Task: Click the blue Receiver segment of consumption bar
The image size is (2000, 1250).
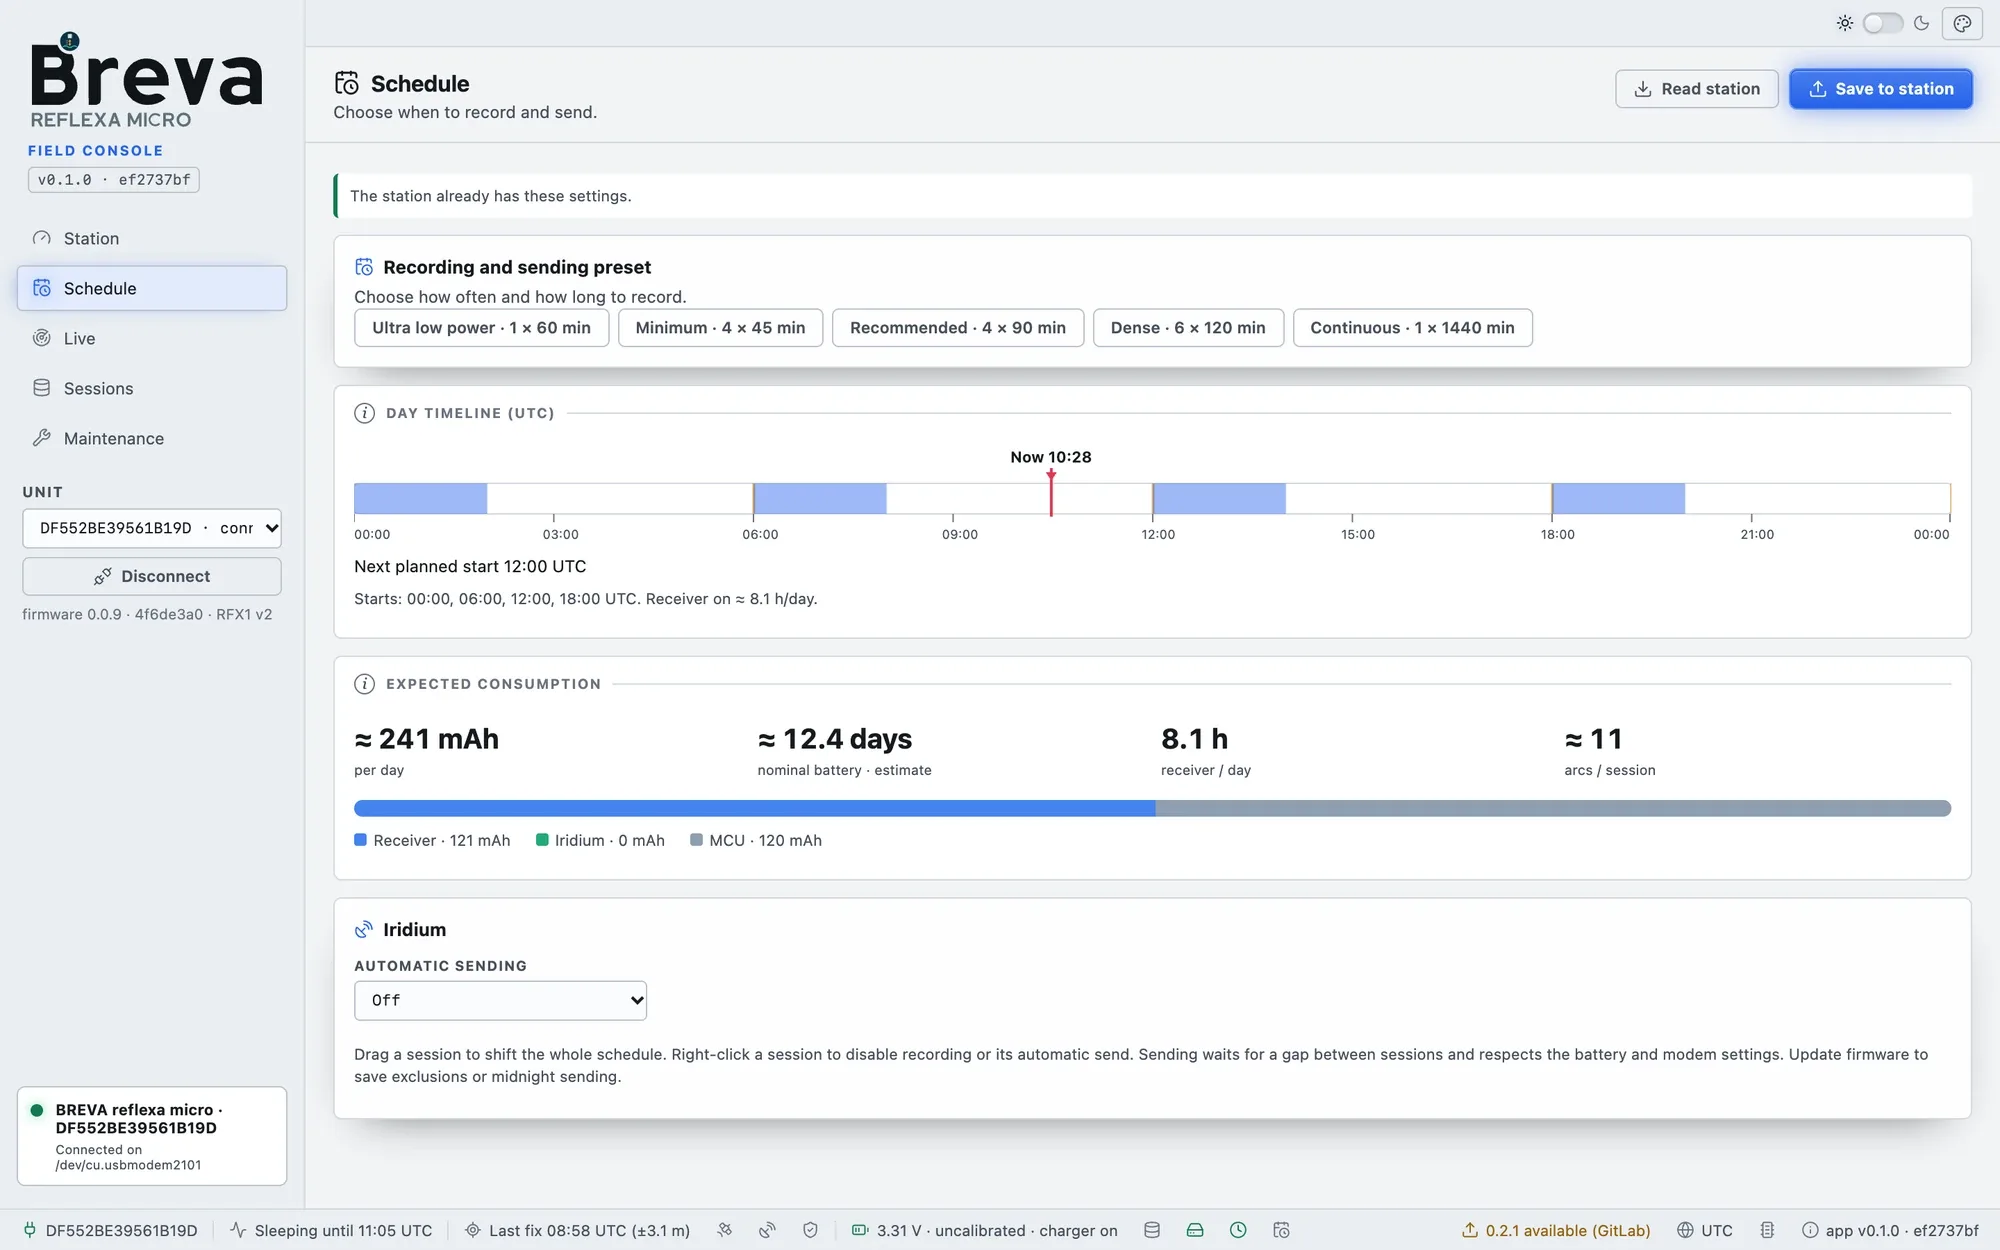Action: tap(755, 808)
